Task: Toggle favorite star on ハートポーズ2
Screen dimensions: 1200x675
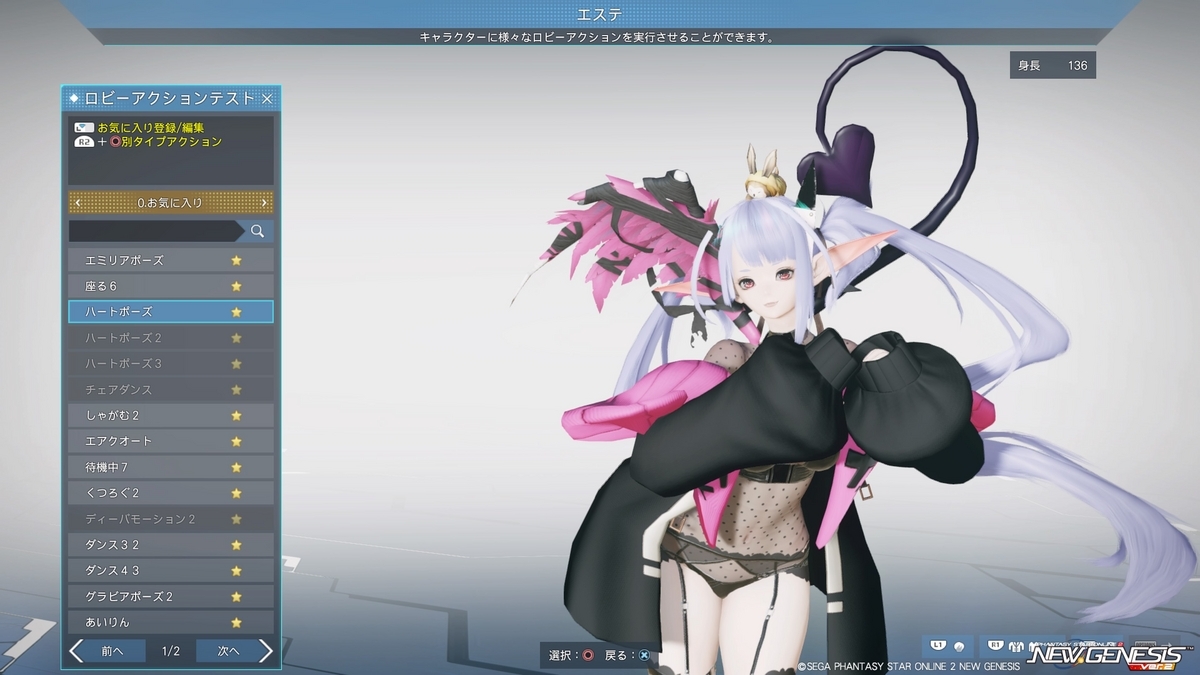Action: [236, 338]
